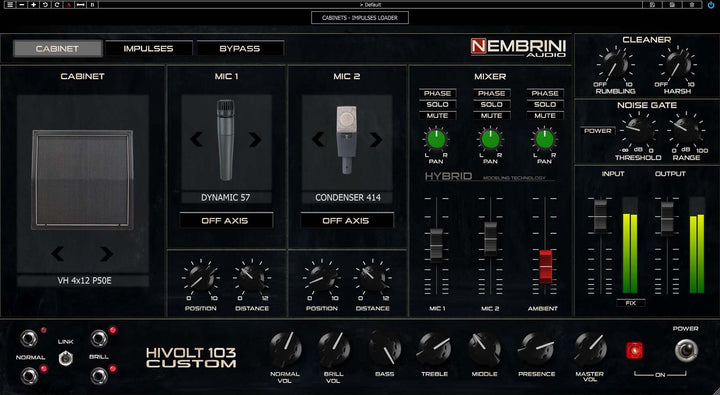Click the BYPASS tab
This screenshot has height=395, width=720.
pyautogui.click(x=240, y=48)
